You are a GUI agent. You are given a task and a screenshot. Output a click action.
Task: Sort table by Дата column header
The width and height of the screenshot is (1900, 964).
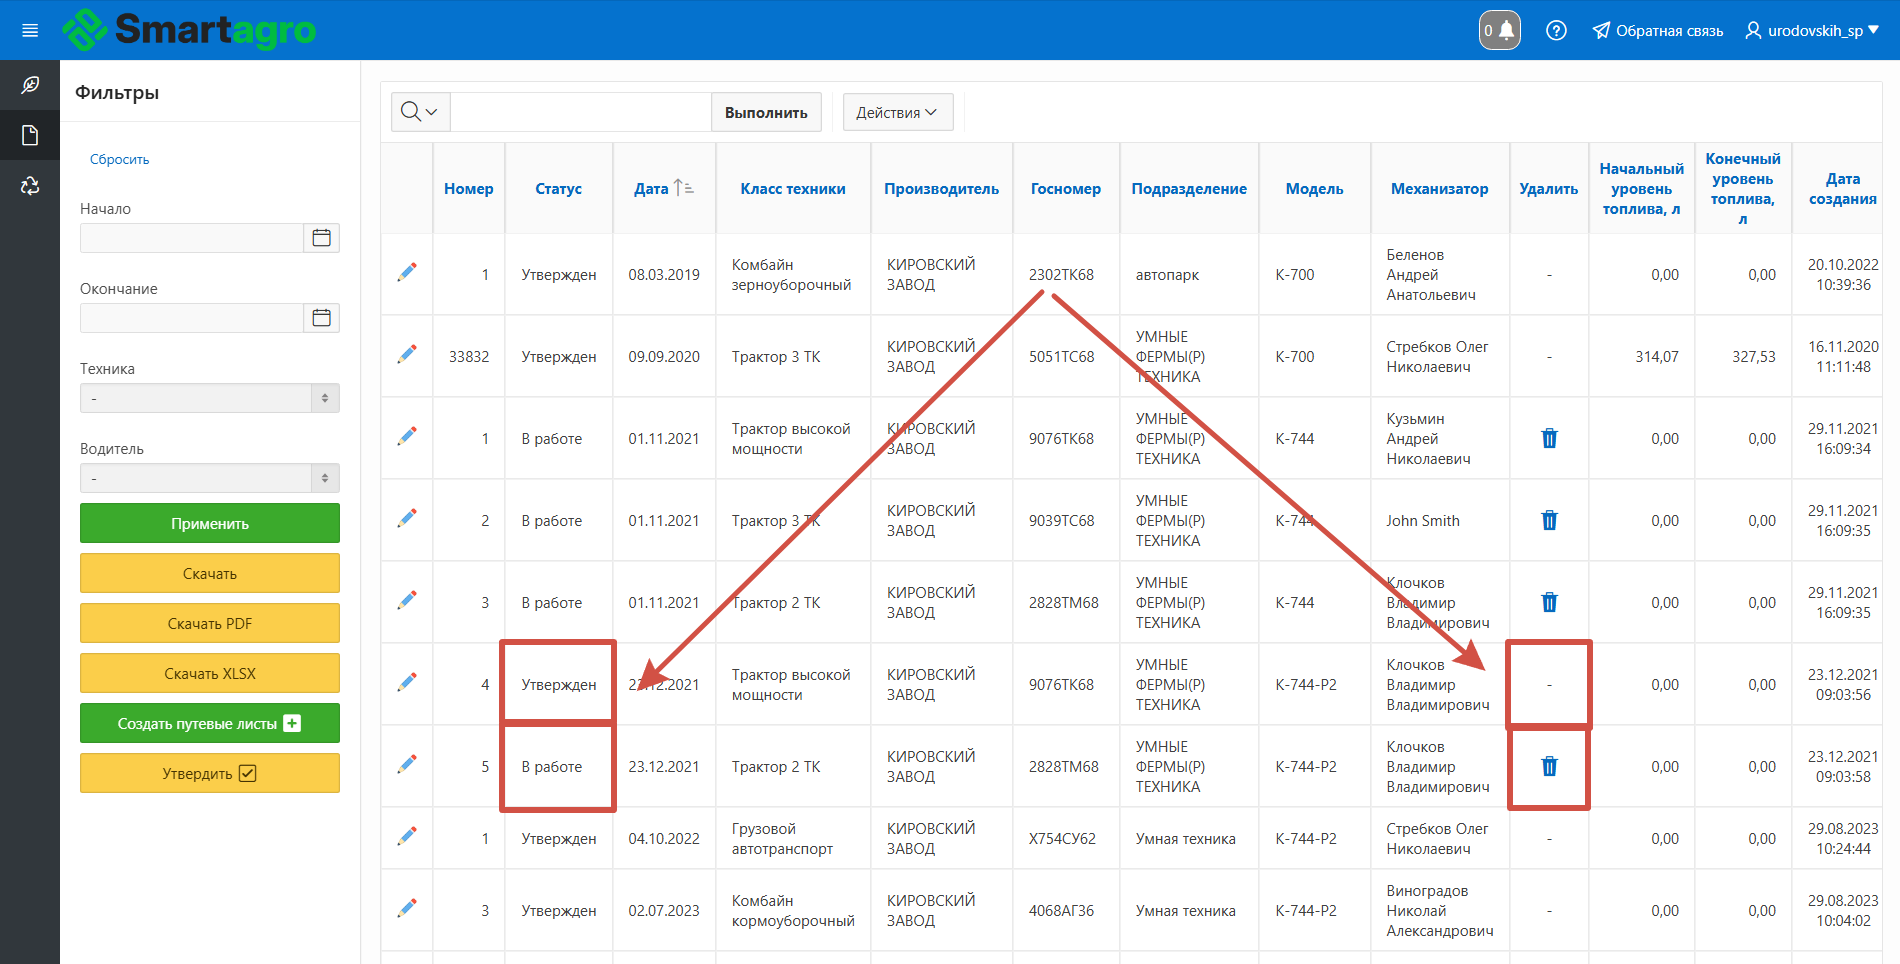(652, 188)
